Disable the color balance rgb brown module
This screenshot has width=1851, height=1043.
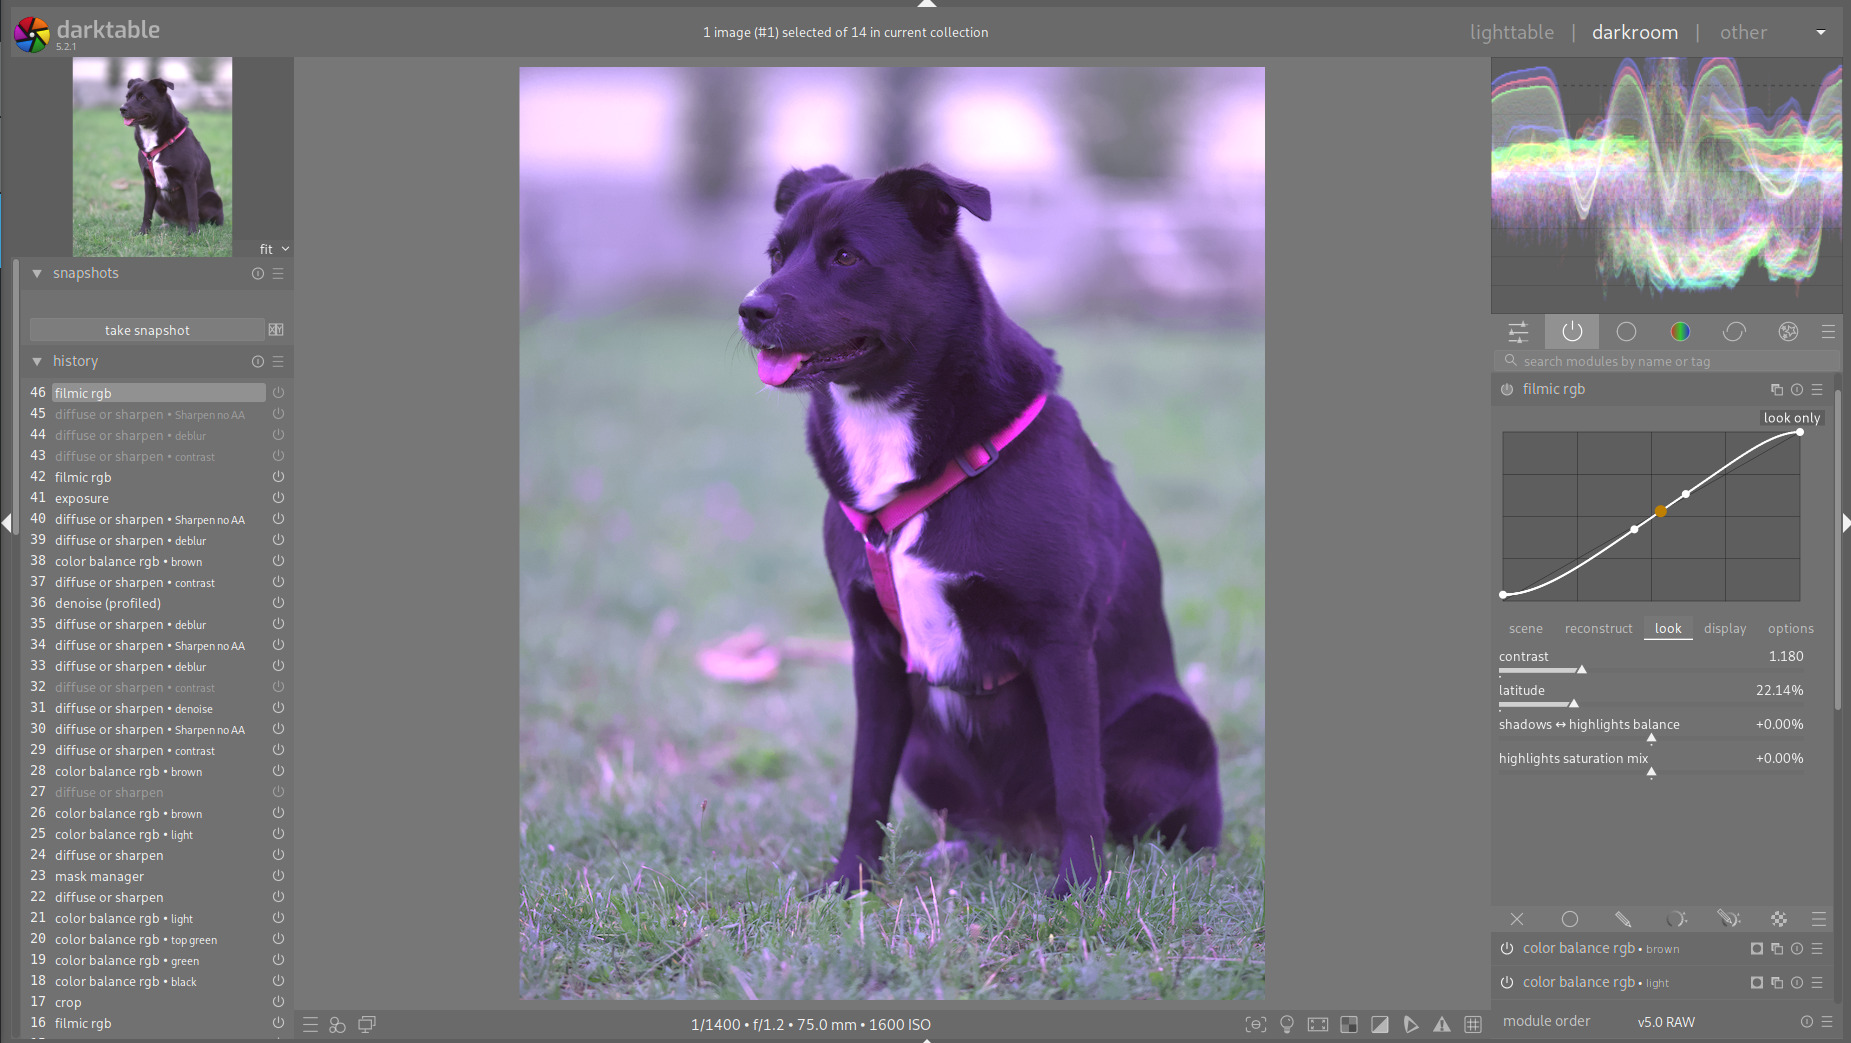[1507, 949]
